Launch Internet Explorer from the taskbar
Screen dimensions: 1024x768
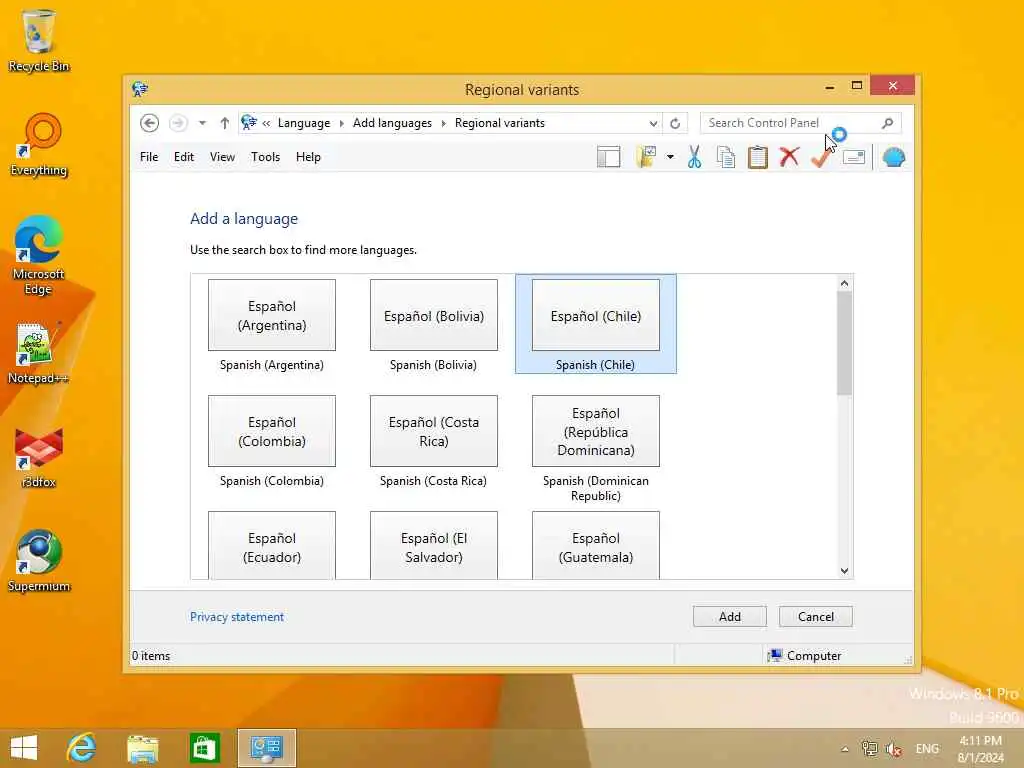coord(82,748)
